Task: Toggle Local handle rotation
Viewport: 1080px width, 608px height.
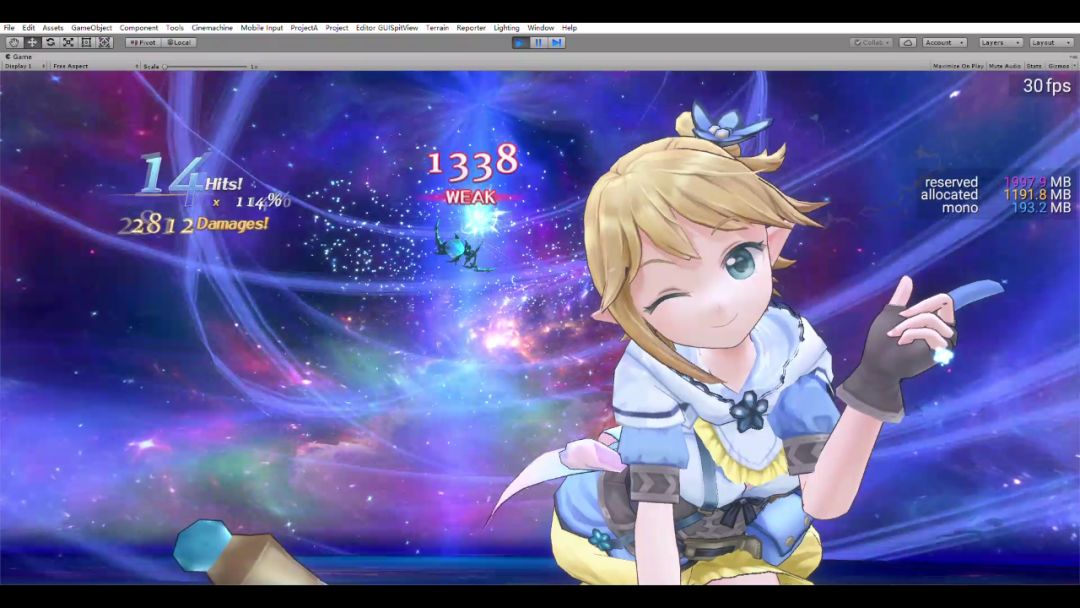Action: 179,43
